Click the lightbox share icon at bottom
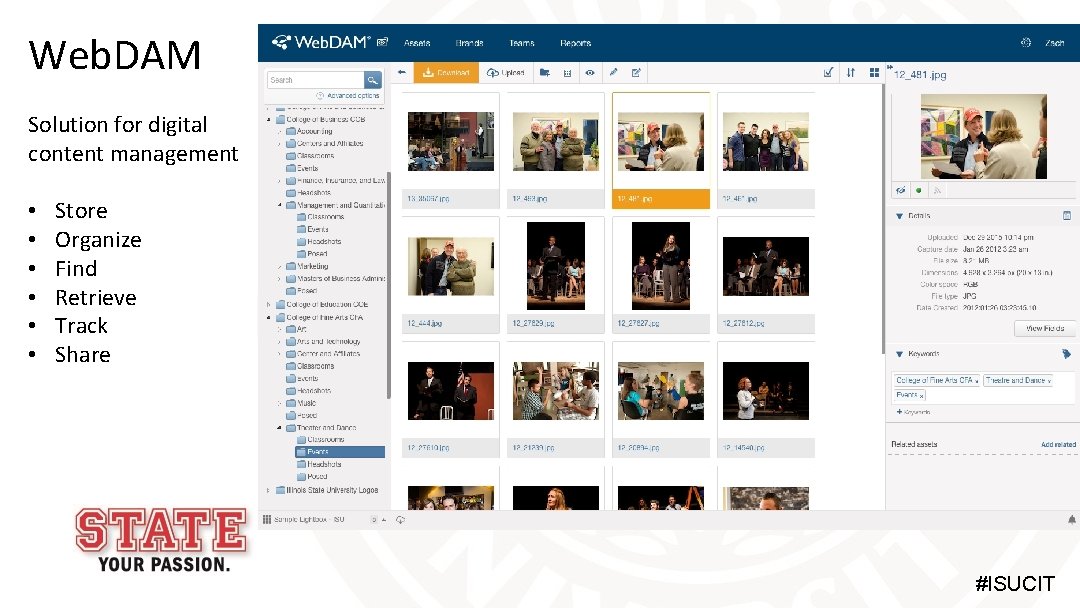 [x=400, y=520]
